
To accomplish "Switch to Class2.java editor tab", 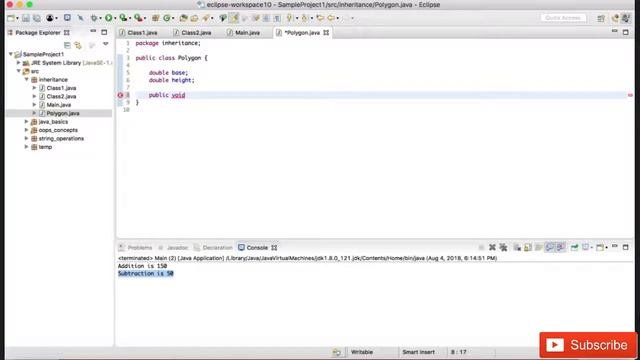I will pos(196,33).
